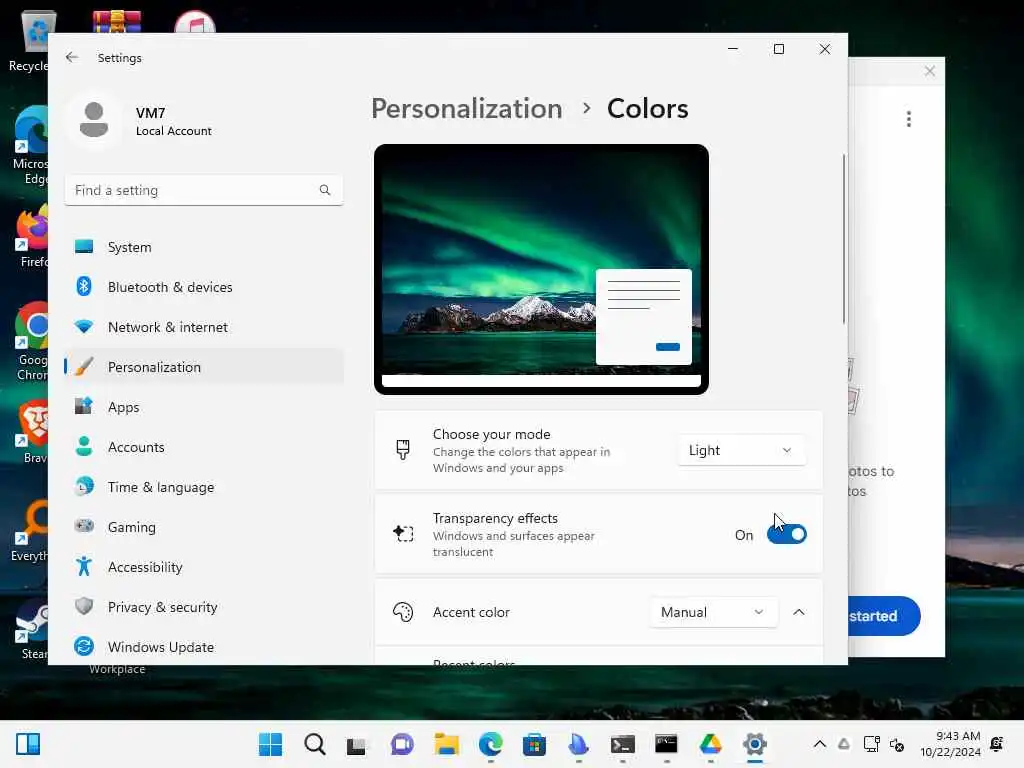Click the started button in the background window
The image size is (1024, 768).
[884, 616]
